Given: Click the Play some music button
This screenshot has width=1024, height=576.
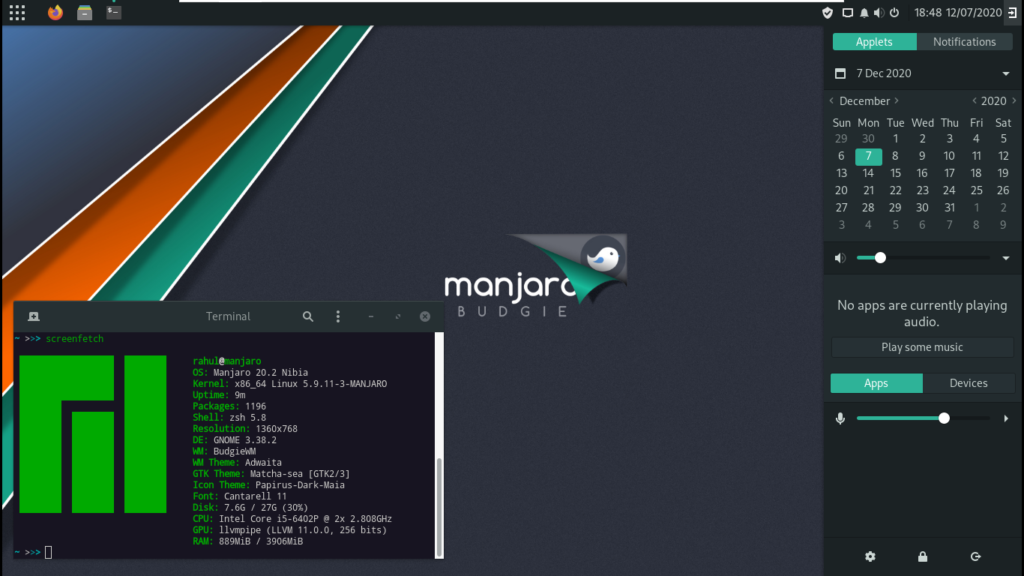Looking at the screenshot, I should [x=921, y=347].
